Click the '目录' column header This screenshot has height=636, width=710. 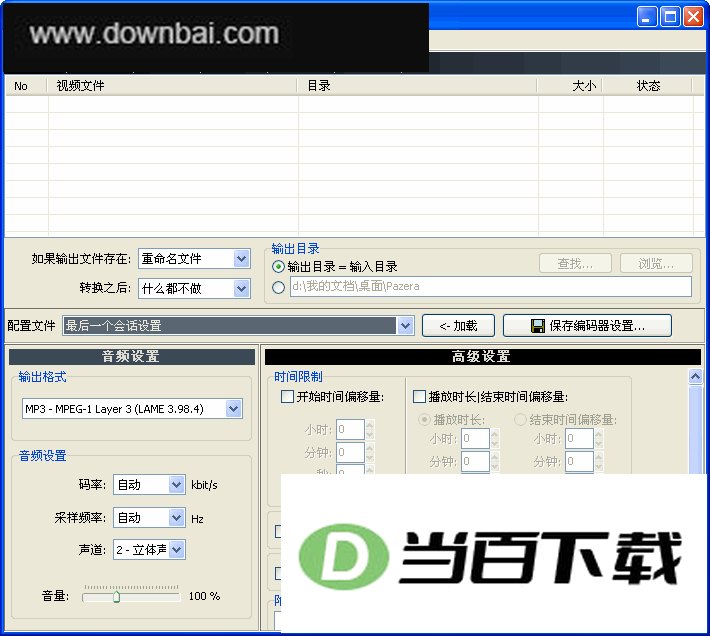[x=417, y=86]
